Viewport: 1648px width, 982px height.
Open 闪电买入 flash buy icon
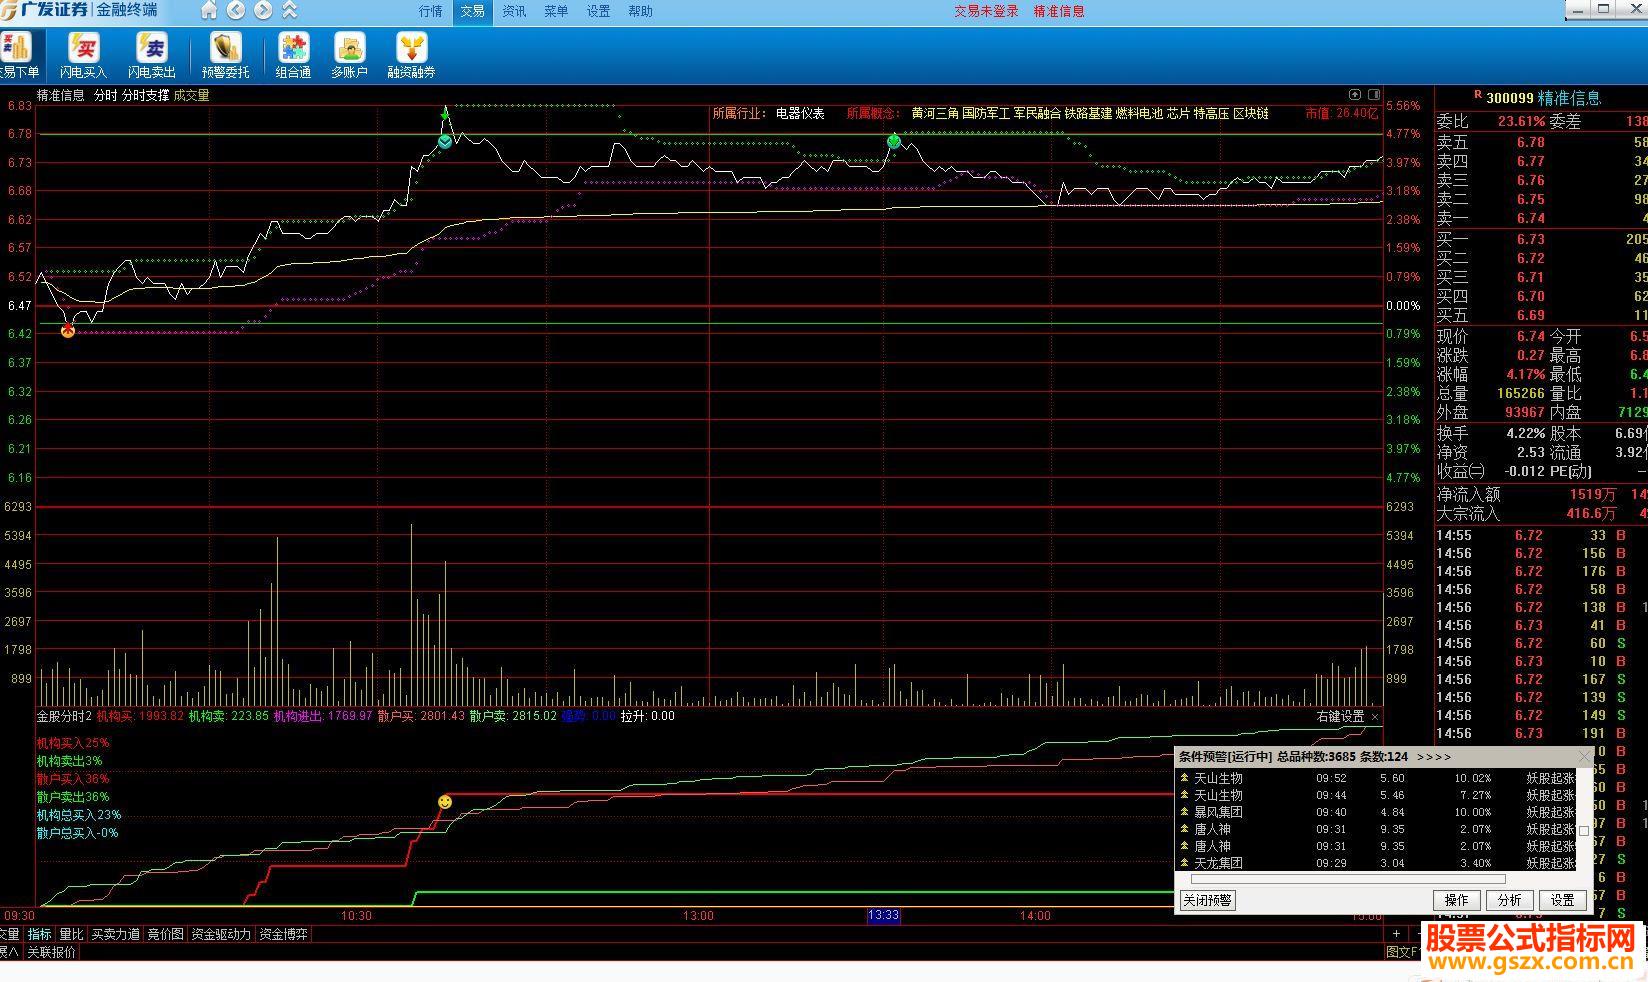point(83,55)
